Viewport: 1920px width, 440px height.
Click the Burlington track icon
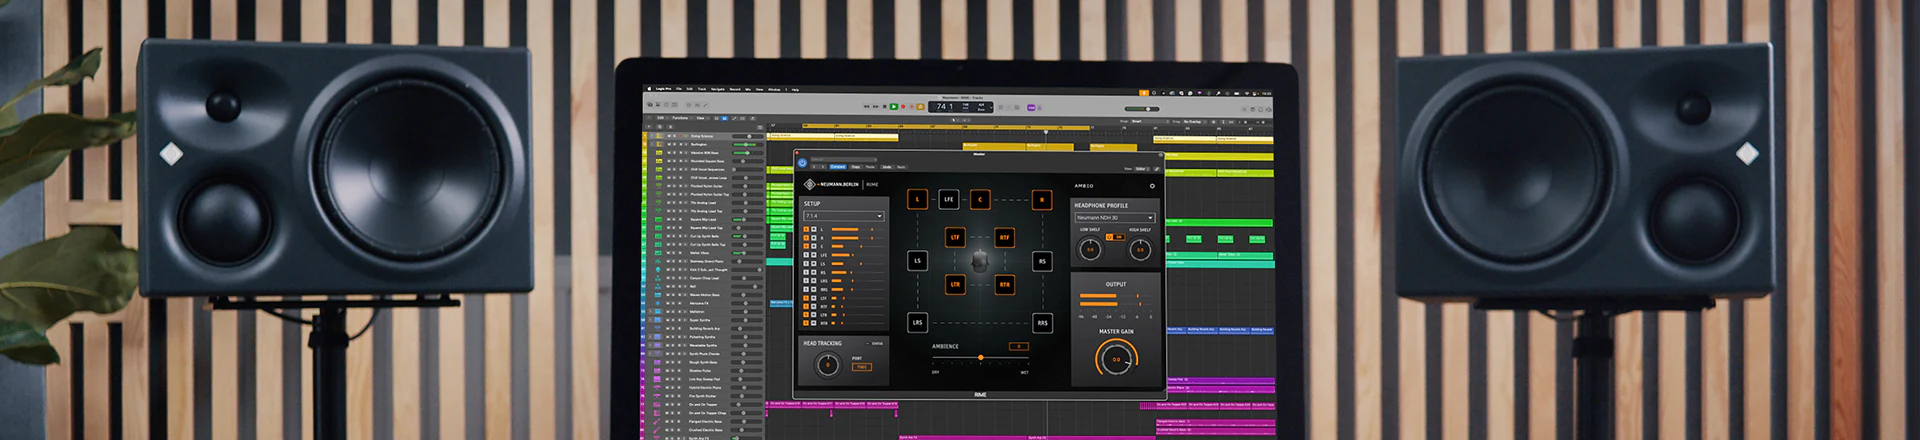pos(659,144)
